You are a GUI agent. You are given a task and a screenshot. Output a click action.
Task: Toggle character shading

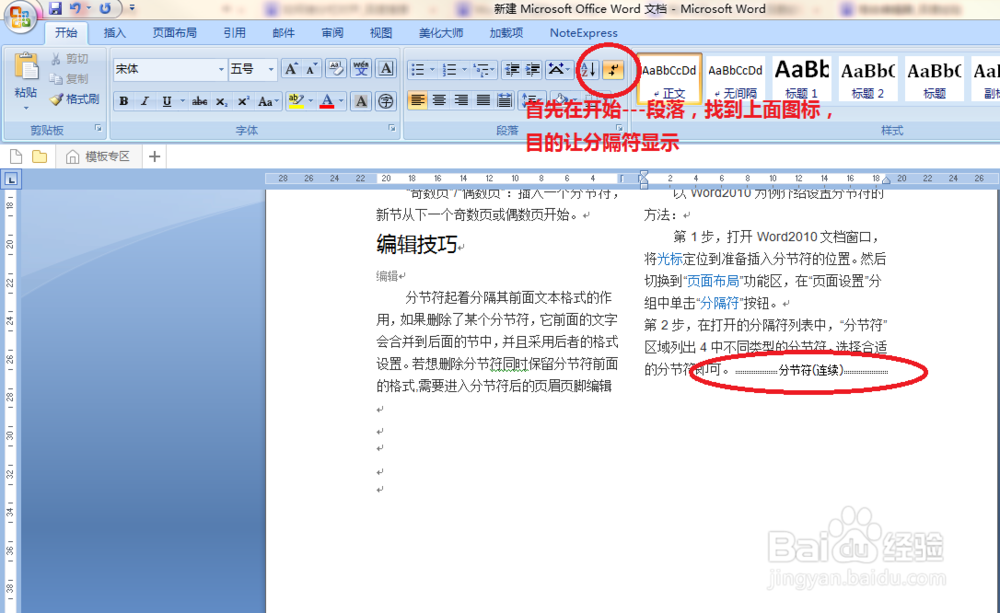pos(361,101)
